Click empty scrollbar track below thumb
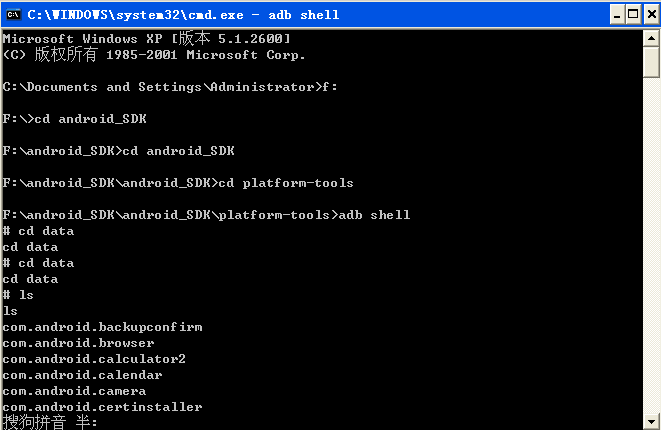 coord(651,245)
